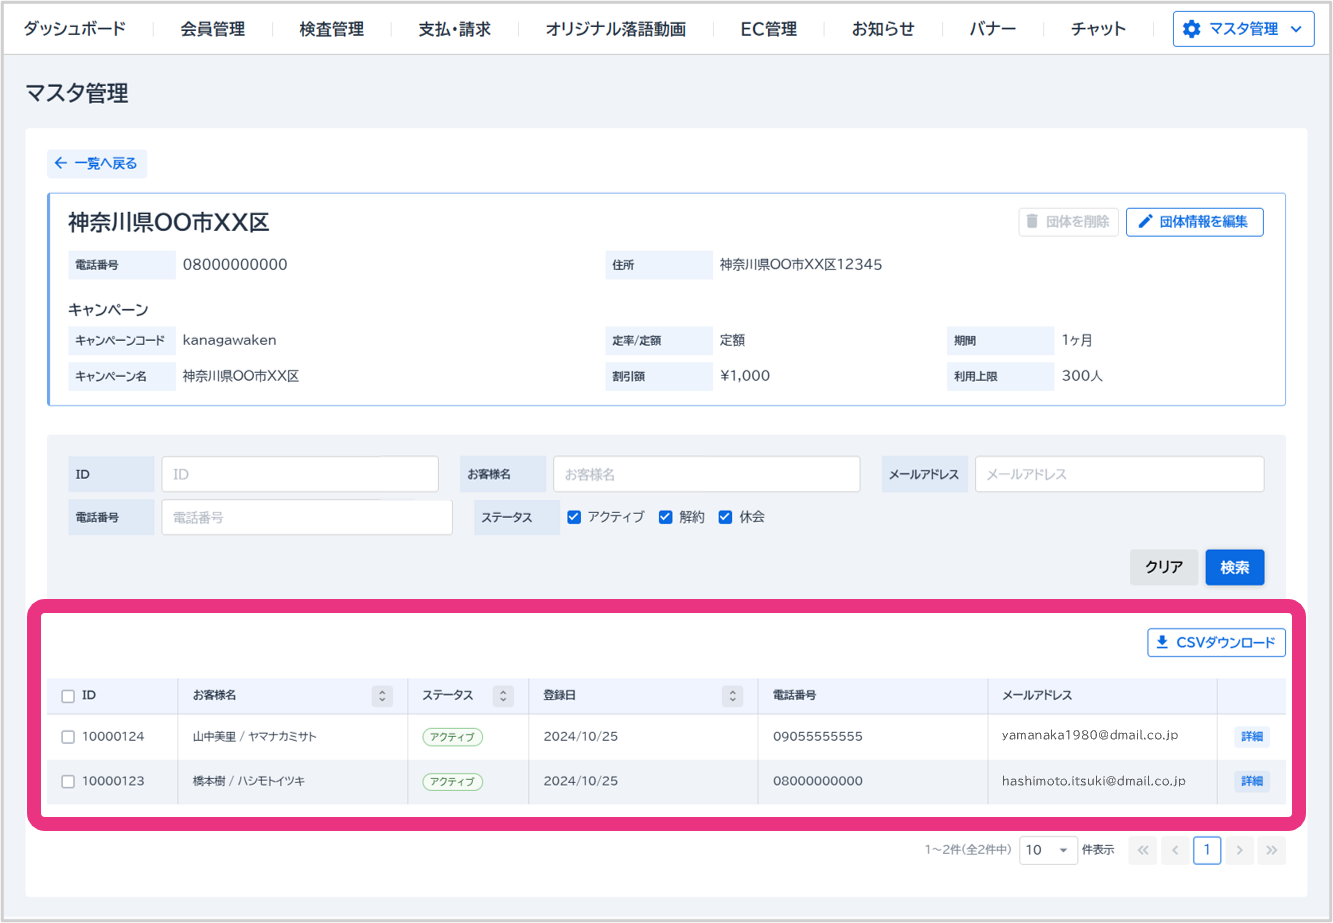Open 詳細 for customer 橋本樹
The image size is (1333, 923).
pyautogui.click(x=1251, y=781)
